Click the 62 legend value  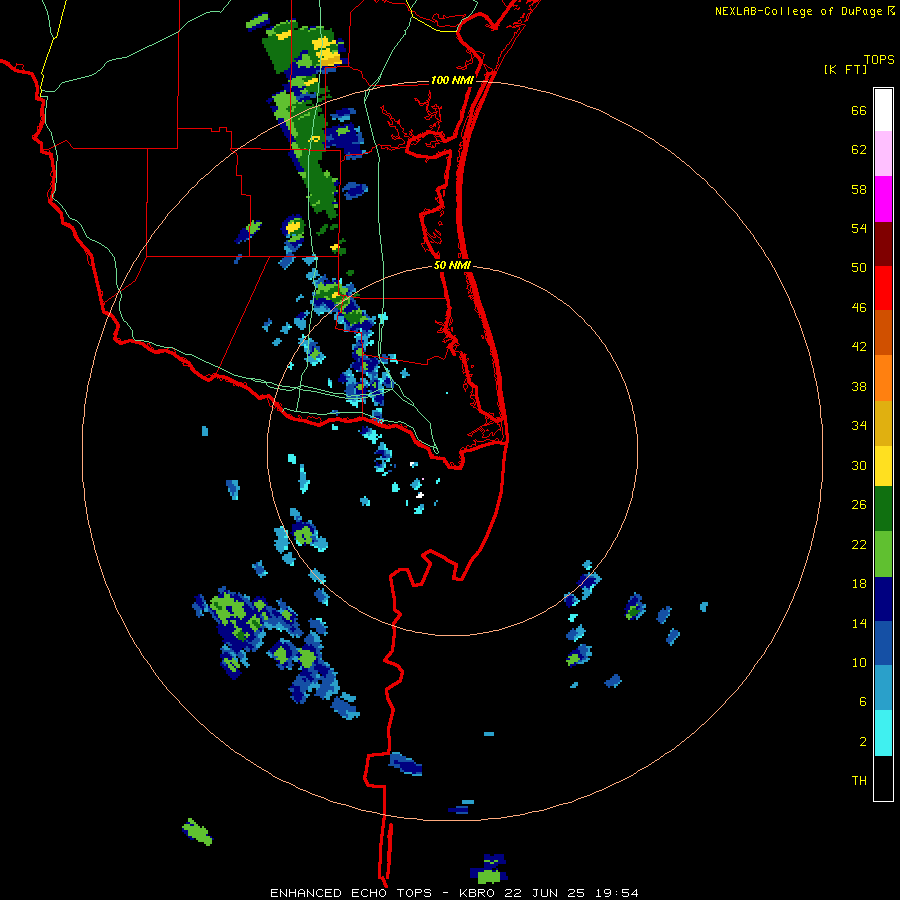coord(859,150)
